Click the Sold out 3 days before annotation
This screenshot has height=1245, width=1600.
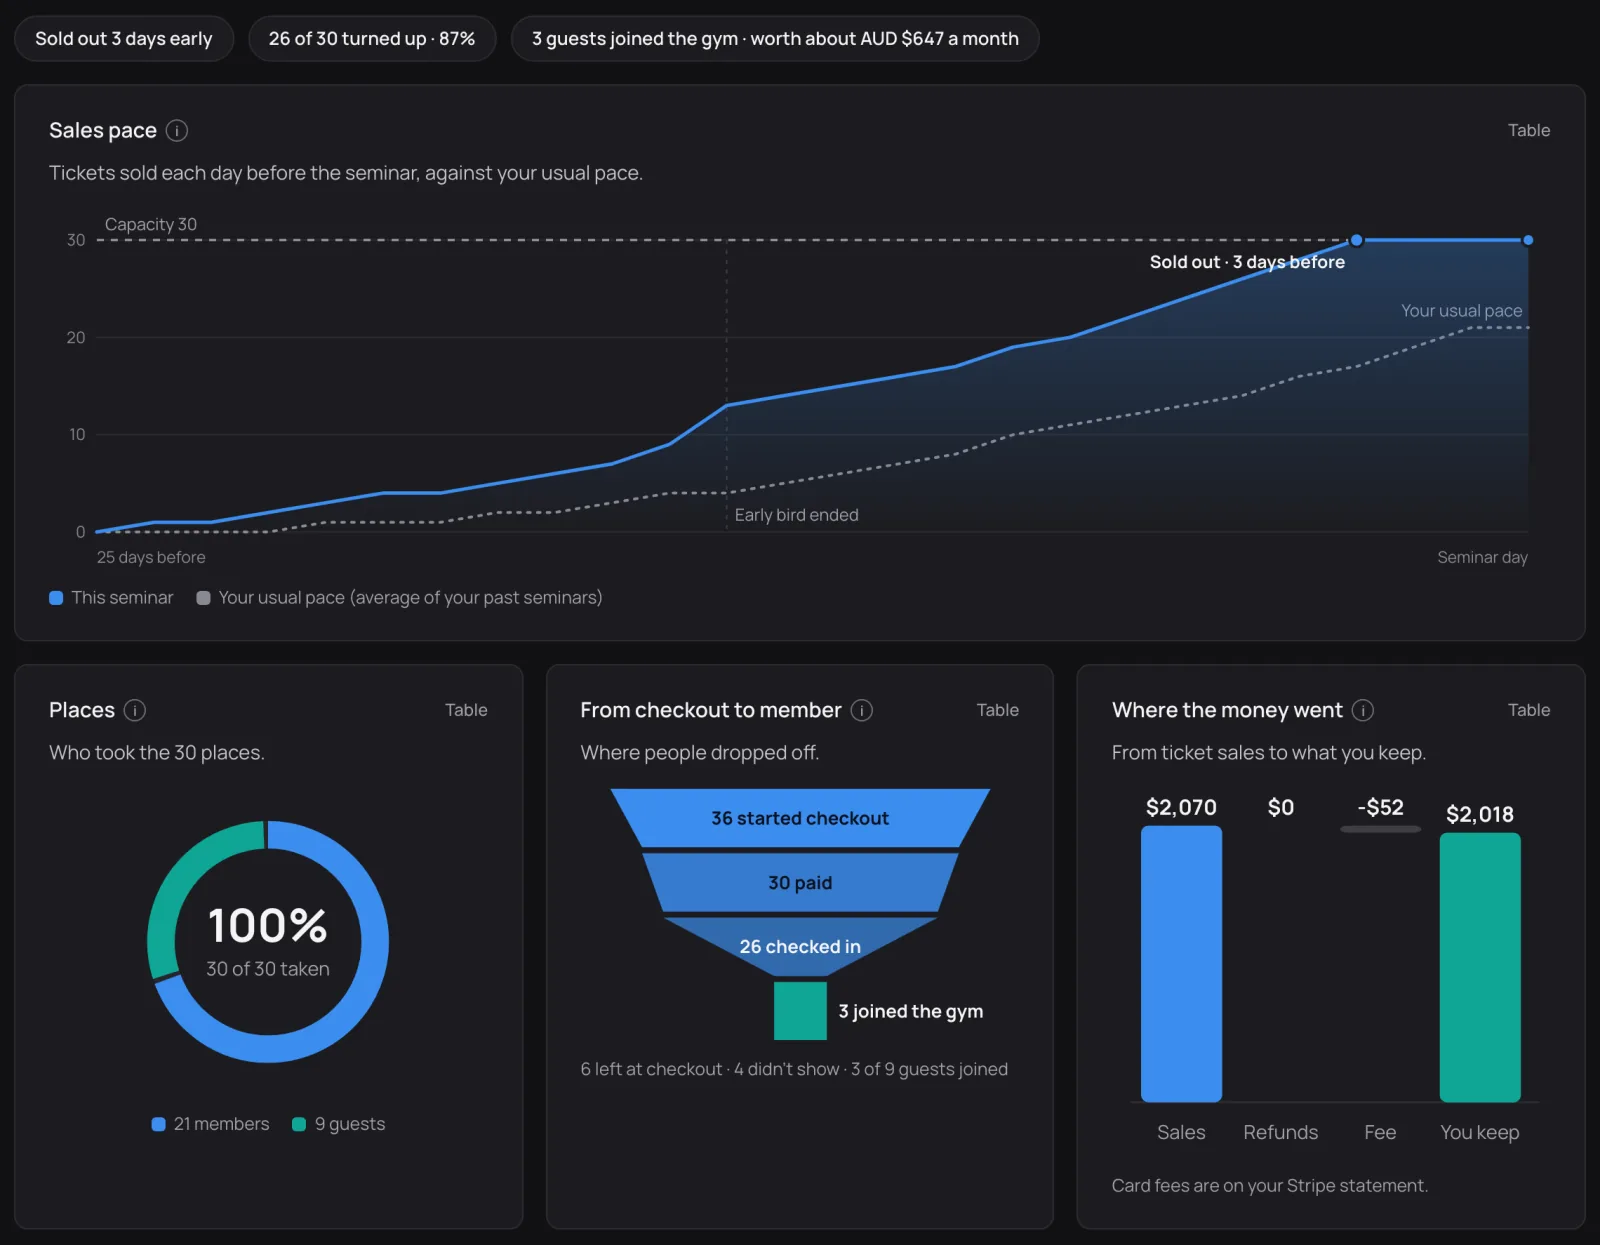[1247, 262]
